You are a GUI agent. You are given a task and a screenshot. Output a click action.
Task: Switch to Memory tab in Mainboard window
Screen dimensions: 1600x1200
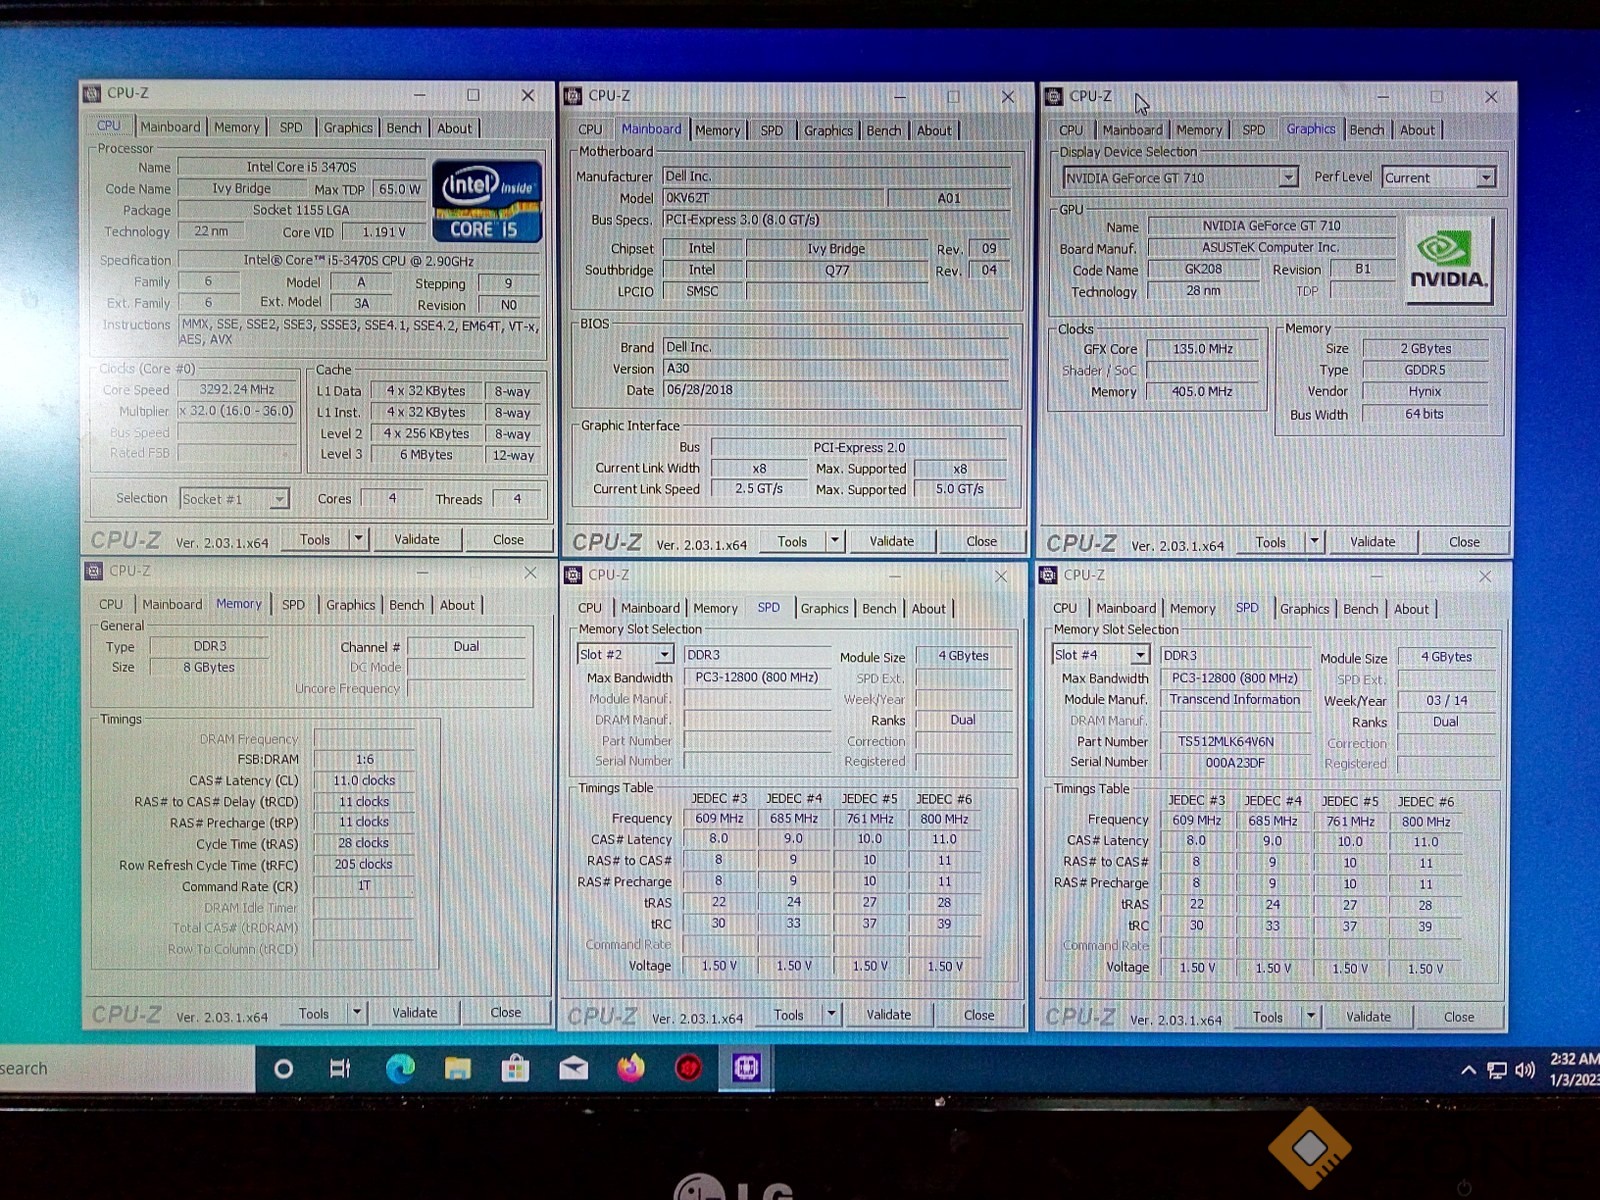(717, 130)
